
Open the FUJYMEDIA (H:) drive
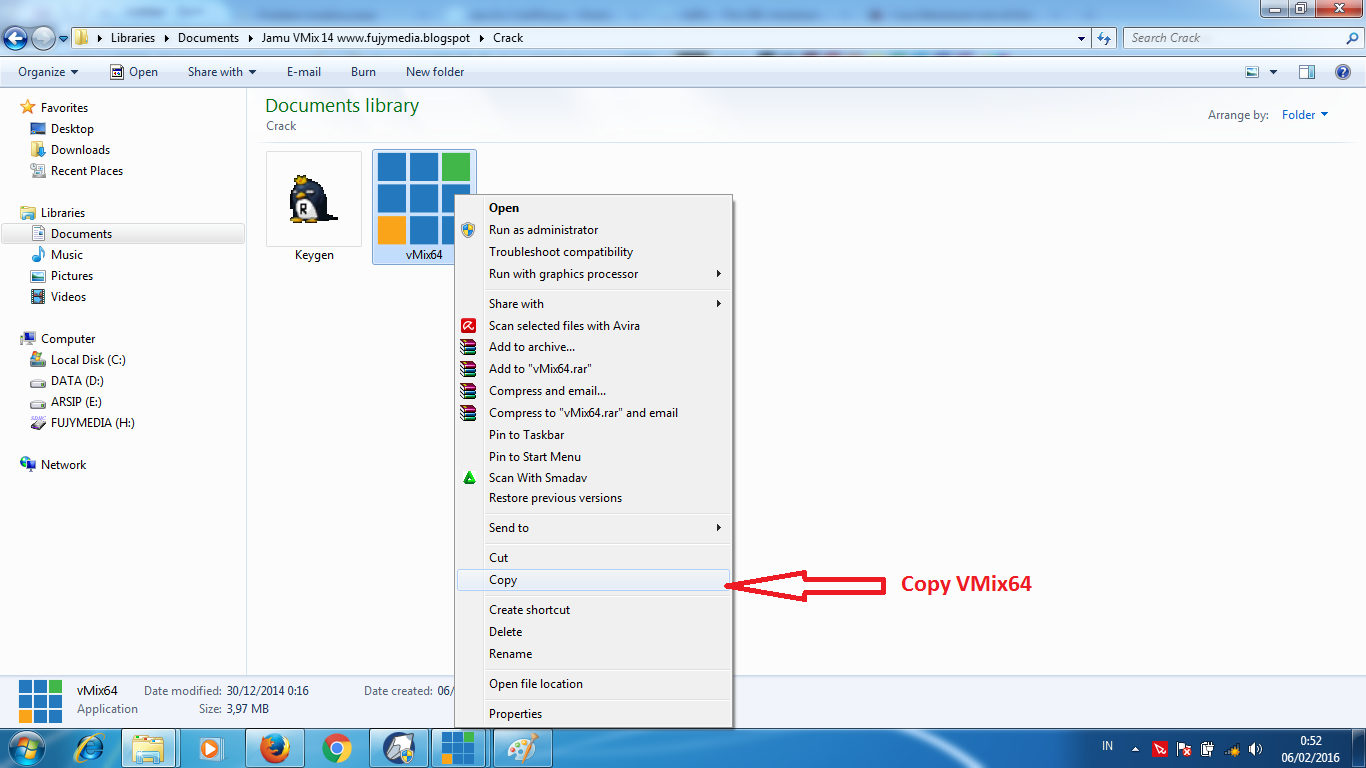click(x=92, y=423)
